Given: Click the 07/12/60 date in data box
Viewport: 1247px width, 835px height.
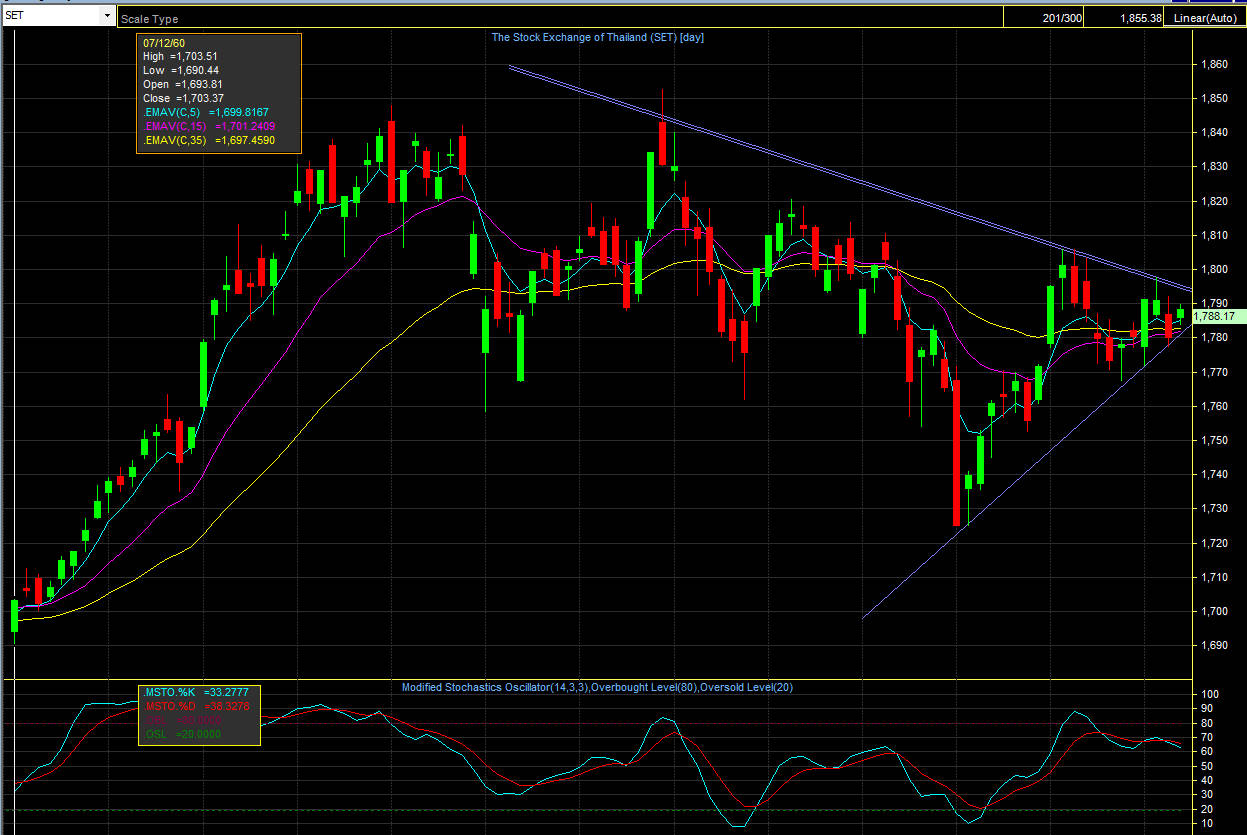Looking at the screenshot, I should pos(164,43).
